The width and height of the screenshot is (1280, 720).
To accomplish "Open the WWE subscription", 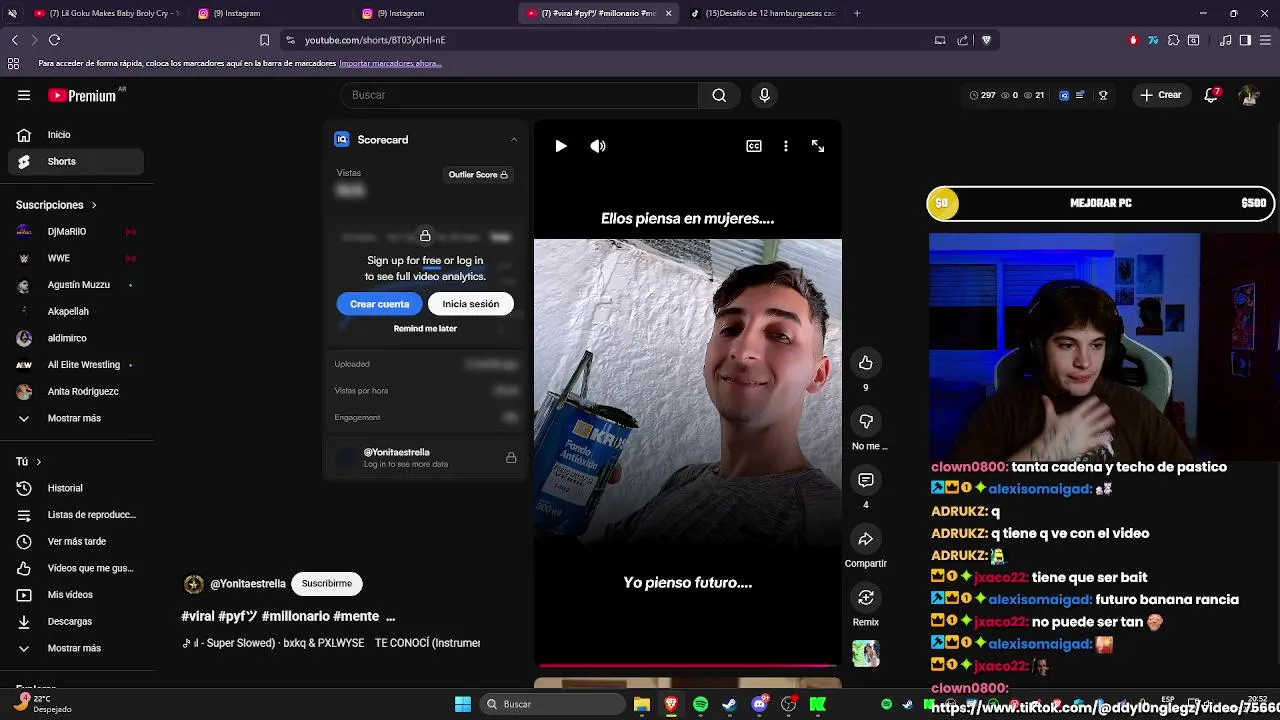I will [x=76, y=258].
